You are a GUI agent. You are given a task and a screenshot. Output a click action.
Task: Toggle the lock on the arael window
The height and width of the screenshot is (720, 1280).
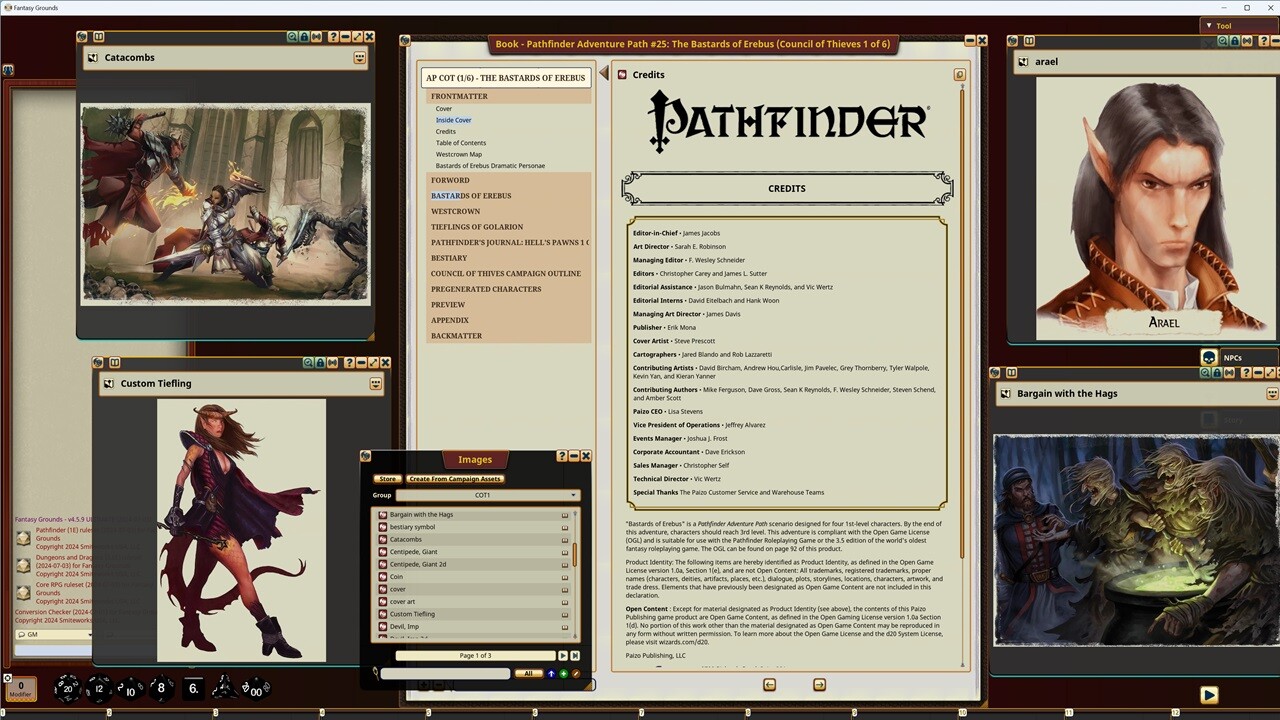pyautogui.click(x=1234, y=40)
